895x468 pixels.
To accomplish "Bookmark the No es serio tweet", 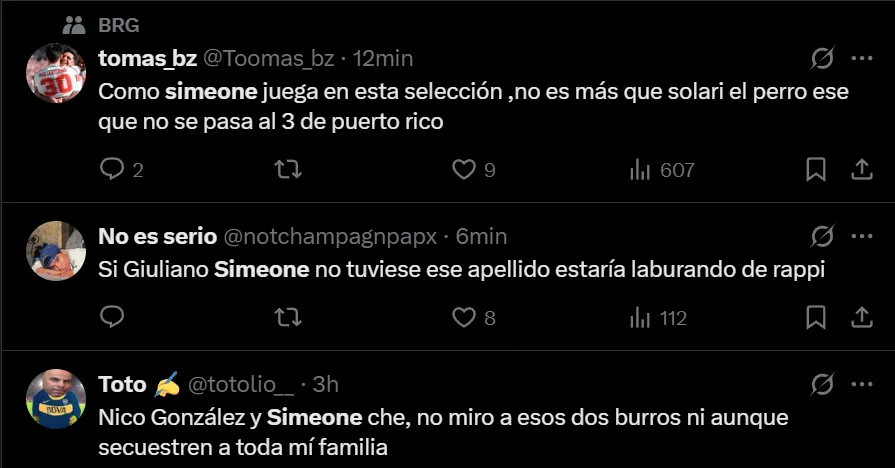I will coord(816,318).
